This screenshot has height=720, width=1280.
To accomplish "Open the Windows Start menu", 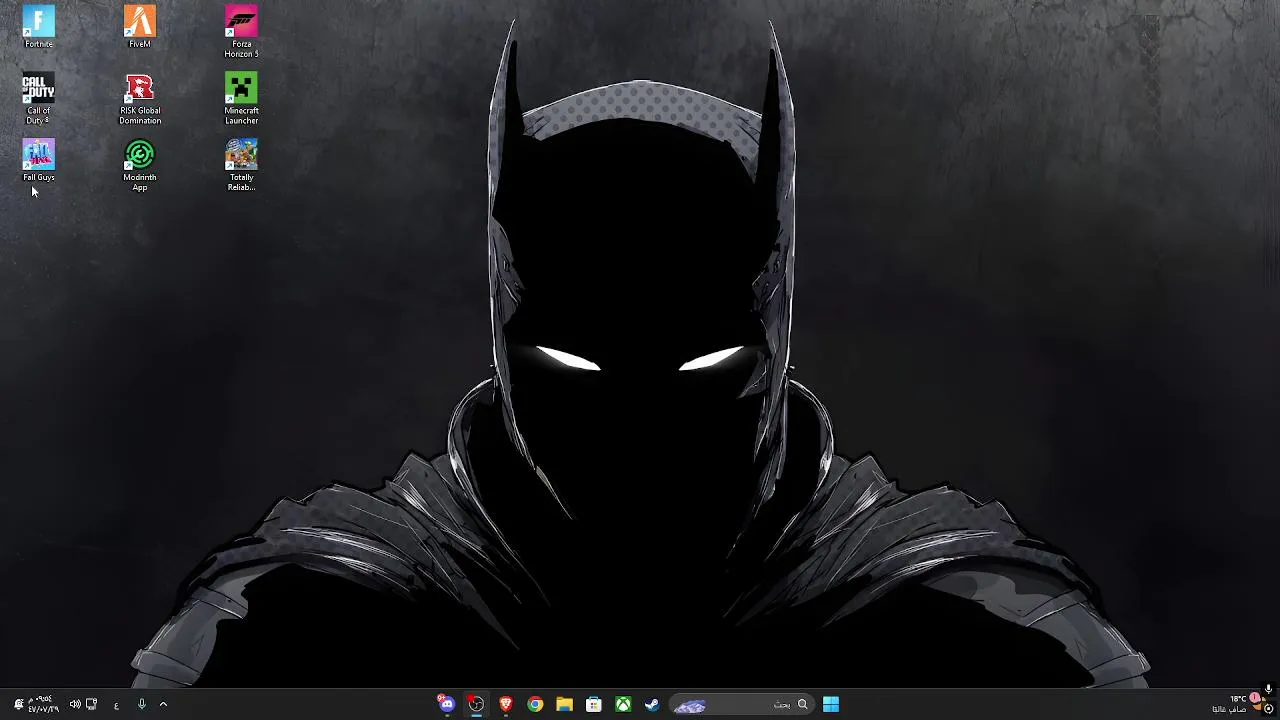I will (x=831, y=704).
